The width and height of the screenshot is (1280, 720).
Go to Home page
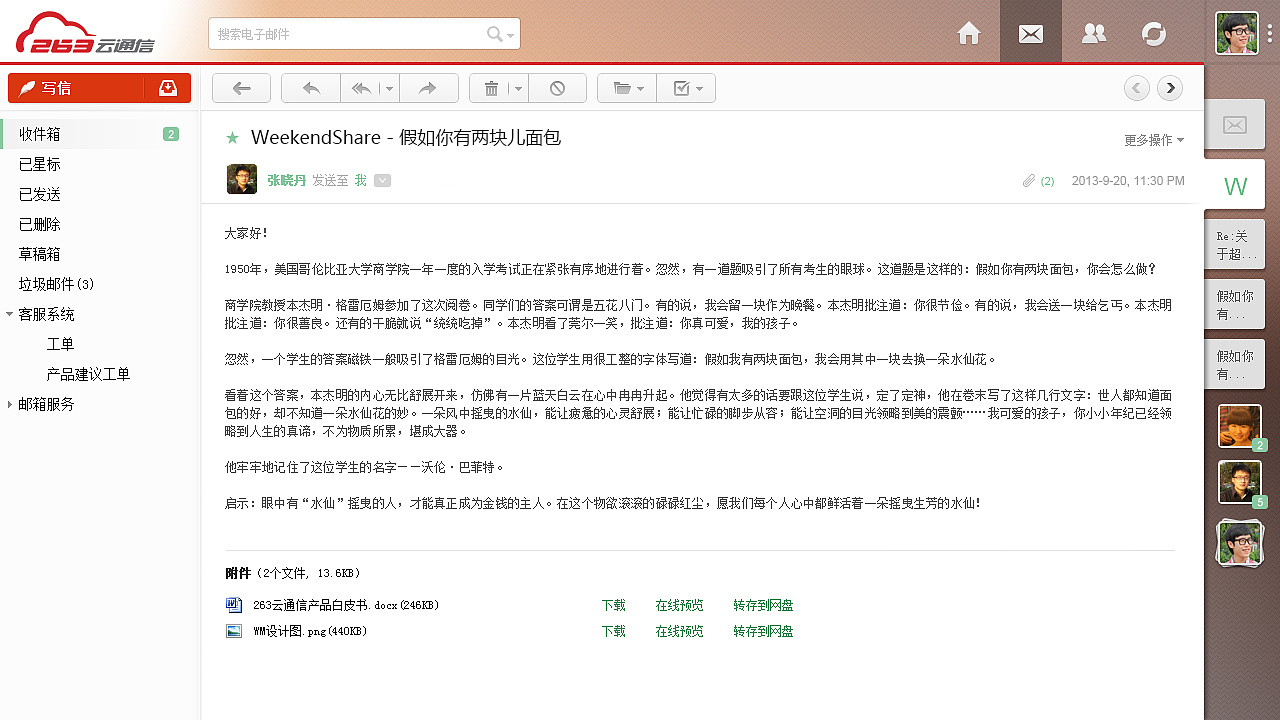coord(968,33)
